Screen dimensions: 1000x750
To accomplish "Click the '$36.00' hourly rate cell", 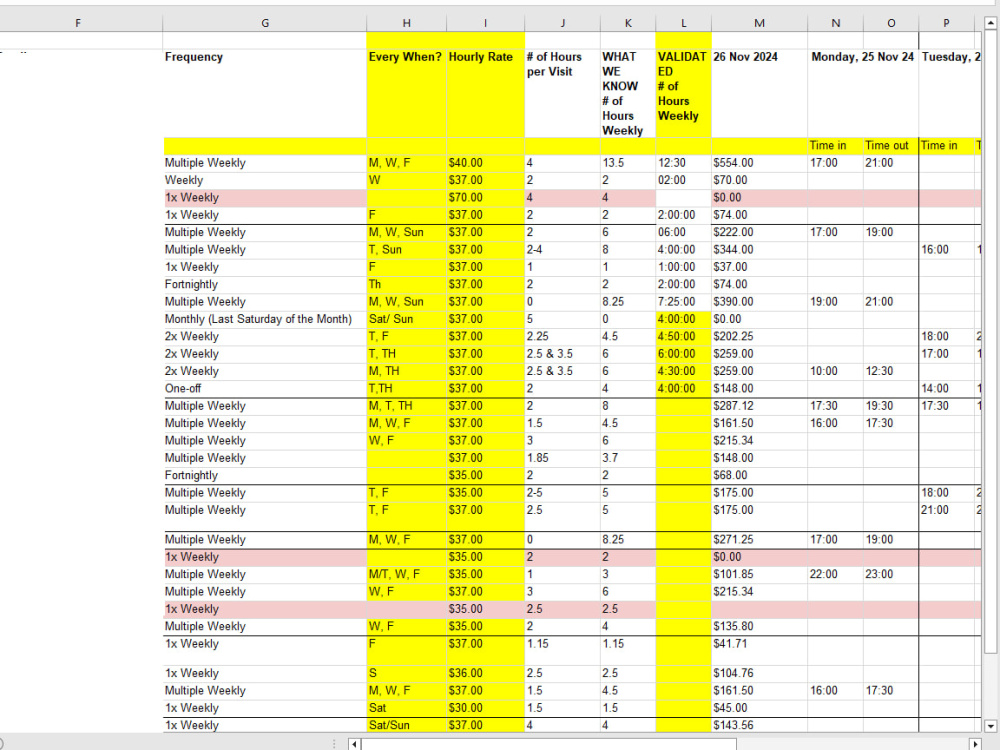I will coord(485,673).
